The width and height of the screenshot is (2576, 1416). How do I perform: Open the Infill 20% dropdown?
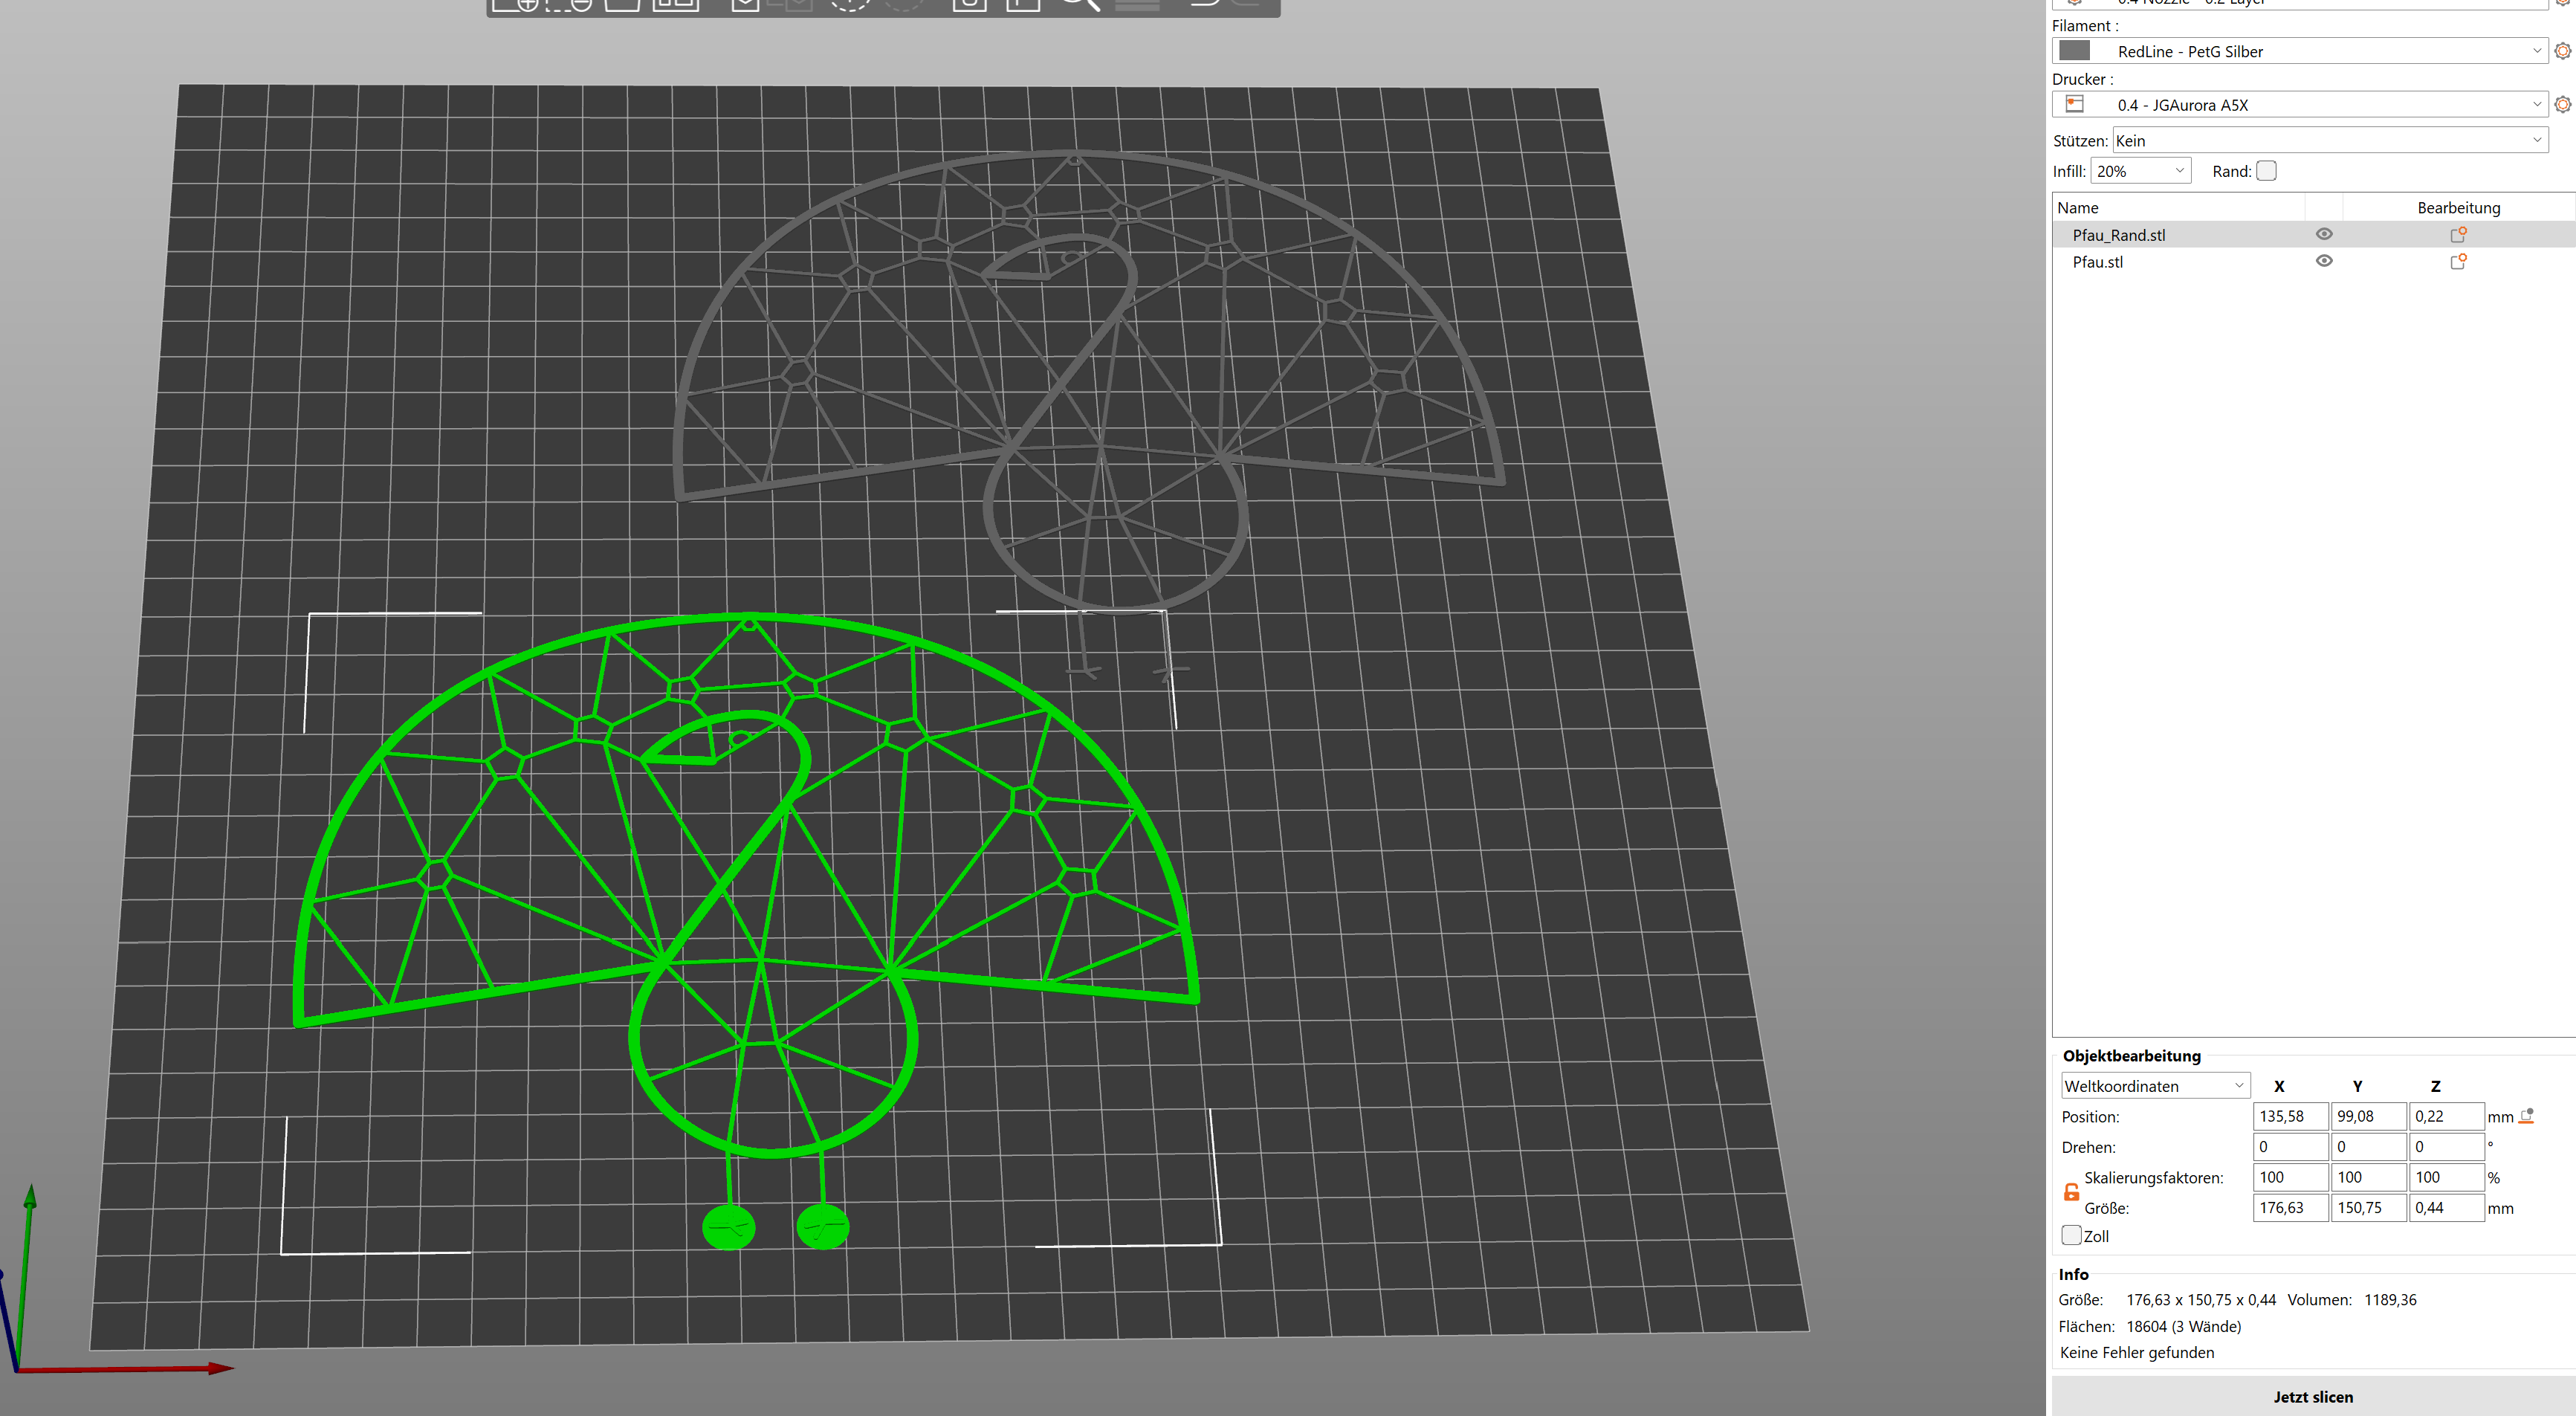(2140, 171)
